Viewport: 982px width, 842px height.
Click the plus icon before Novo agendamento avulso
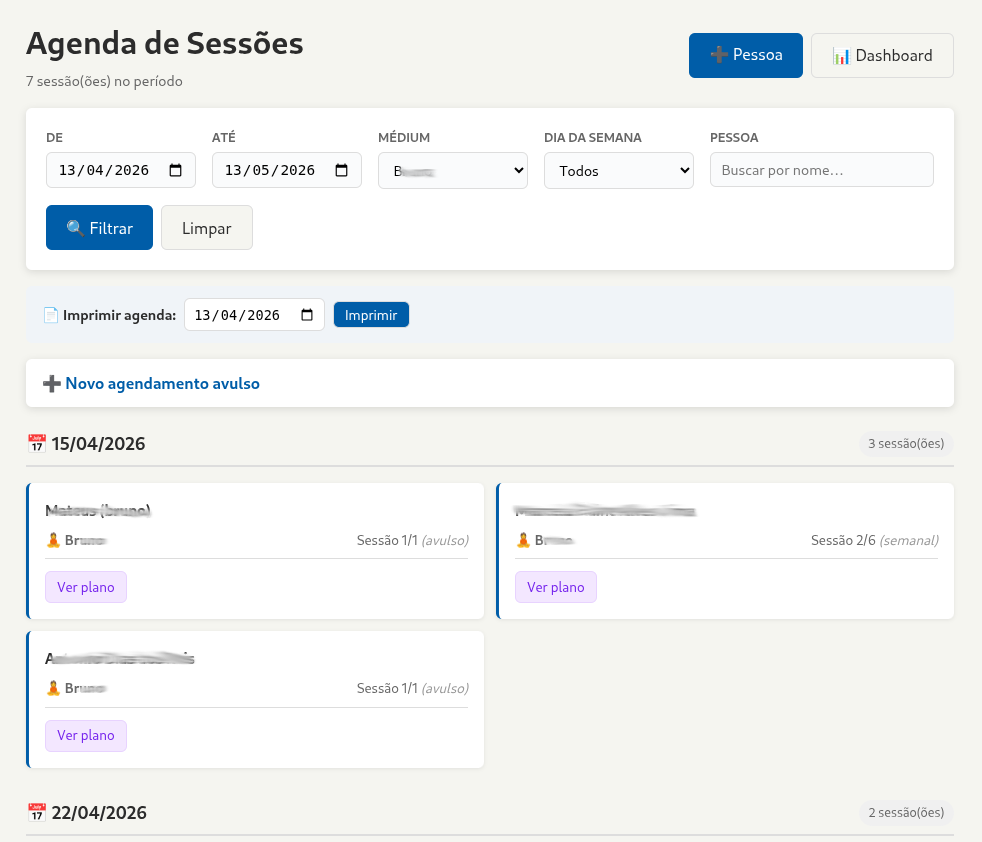tap(51, 382)
